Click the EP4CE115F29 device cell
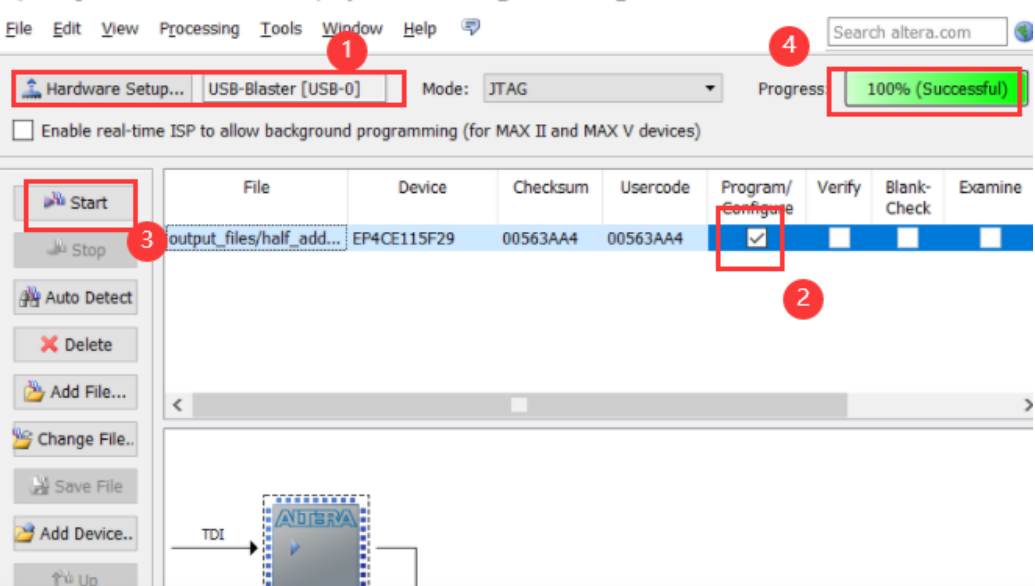Screen dimensions: 1035x586 click(422, 238)
